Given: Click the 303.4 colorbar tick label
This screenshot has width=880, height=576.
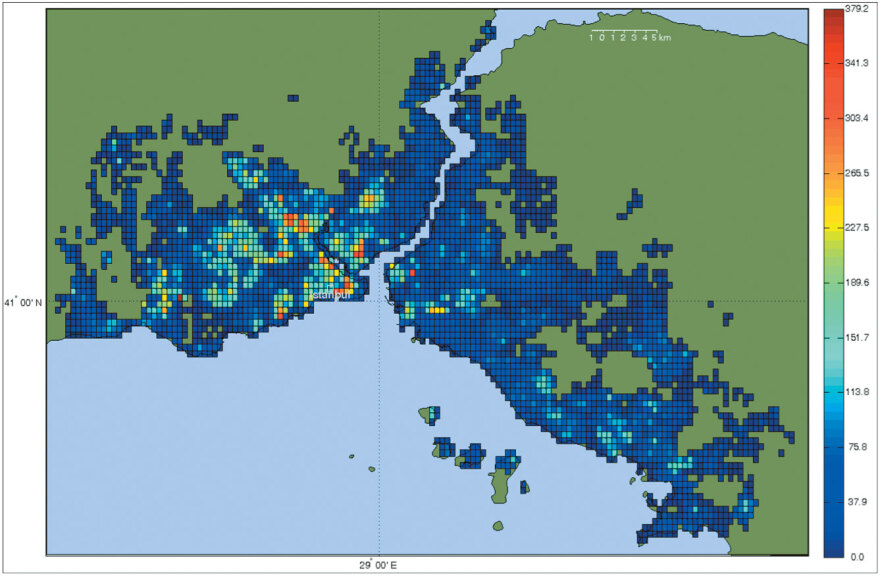Looking at the screenshot, I should (856, 117).
